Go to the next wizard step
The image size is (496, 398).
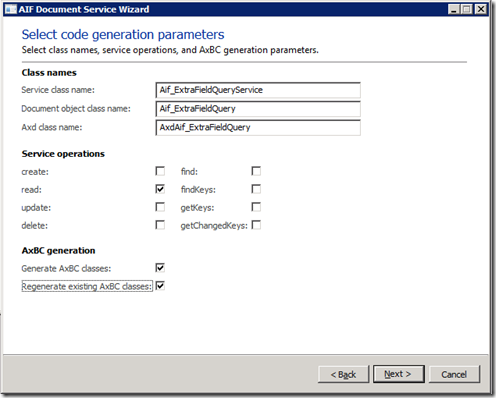click(x=399, y=374)
